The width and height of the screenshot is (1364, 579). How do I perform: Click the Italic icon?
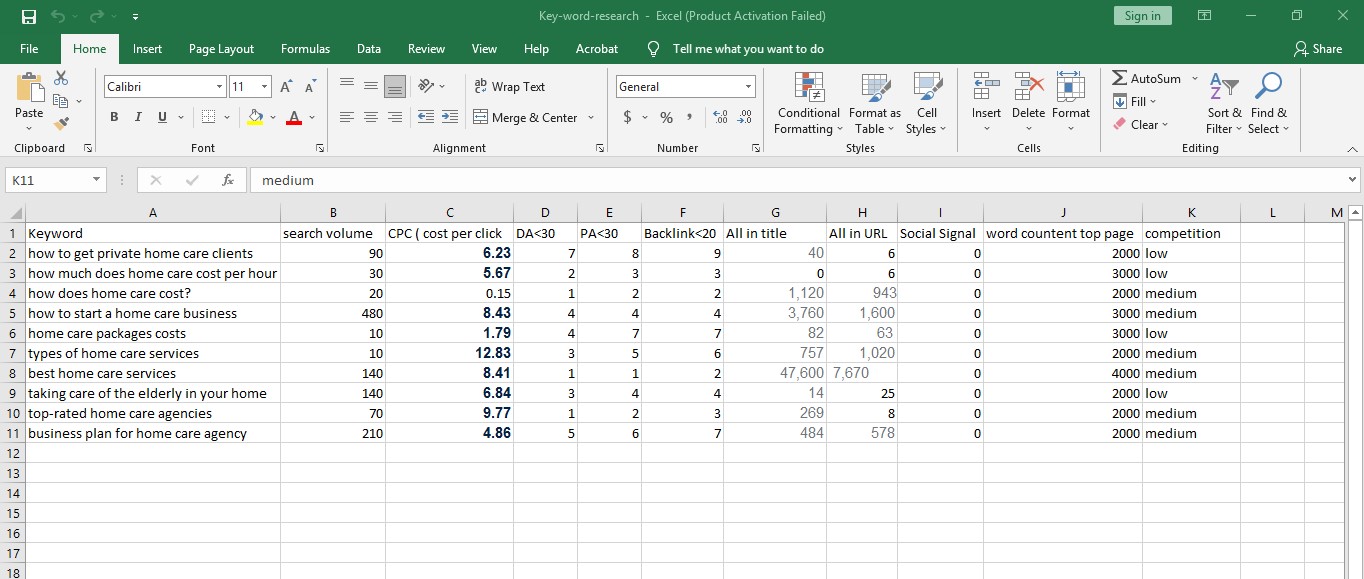(x=137, y=117)
